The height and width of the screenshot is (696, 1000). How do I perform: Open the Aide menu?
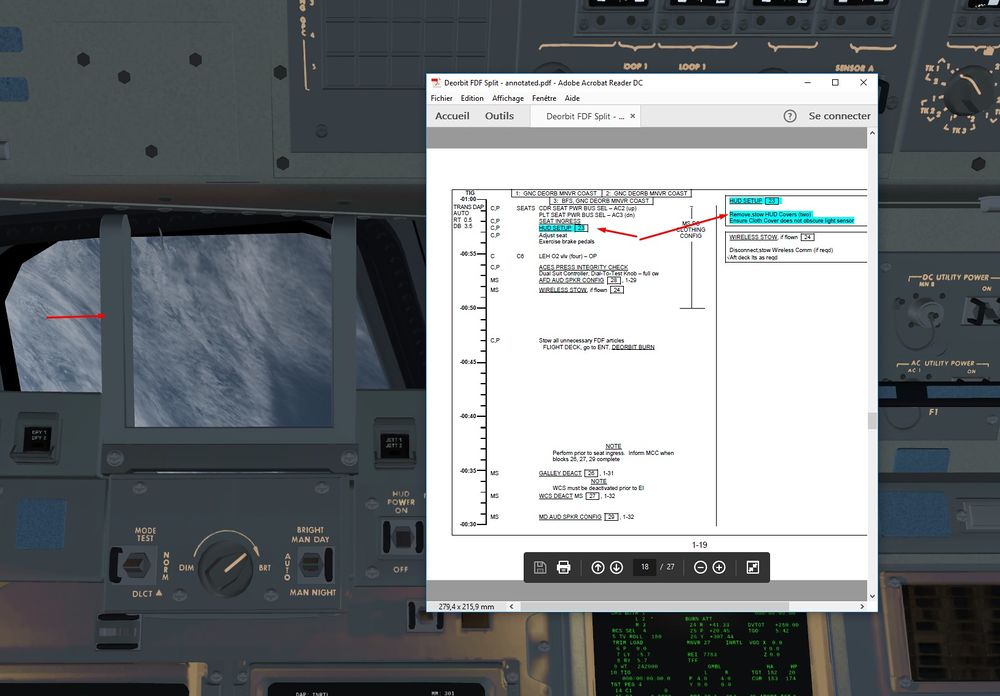pos(572,98)
